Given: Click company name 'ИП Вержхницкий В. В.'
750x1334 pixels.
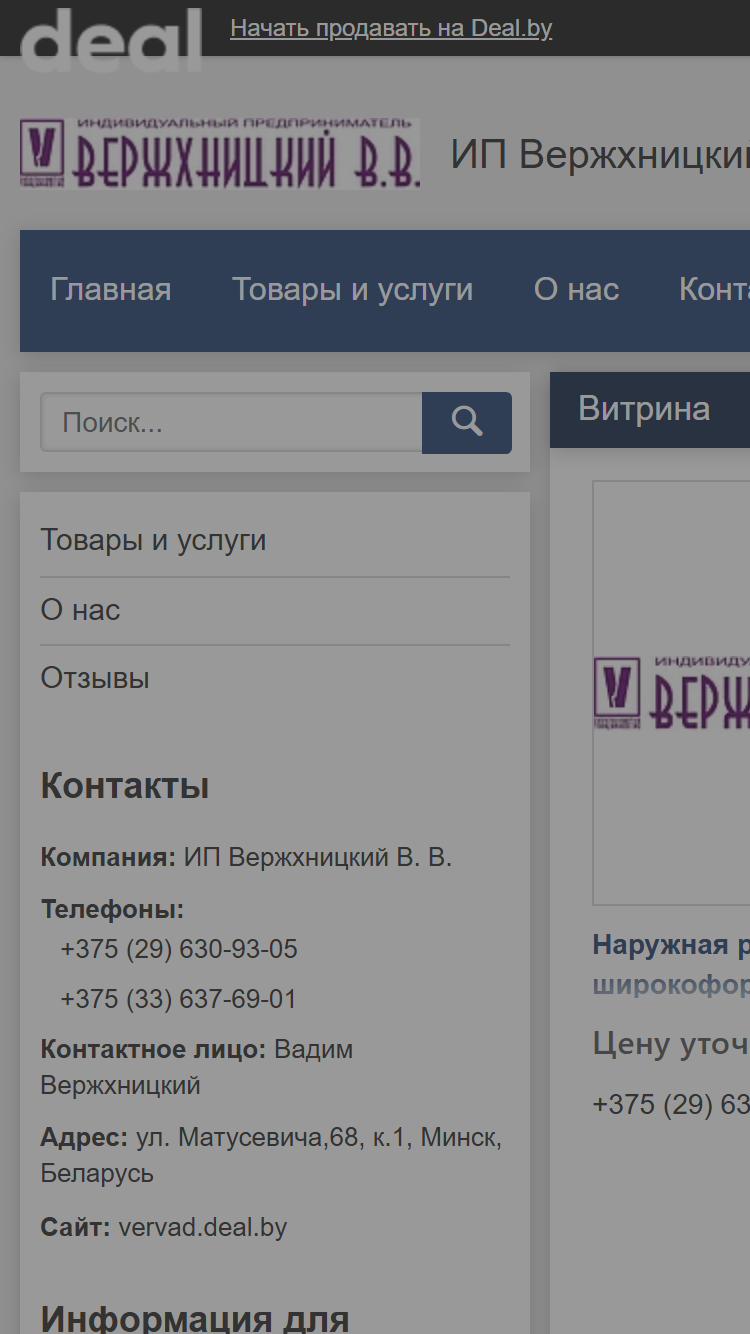Looking at the screenshot, I should [x=318, y=858].
